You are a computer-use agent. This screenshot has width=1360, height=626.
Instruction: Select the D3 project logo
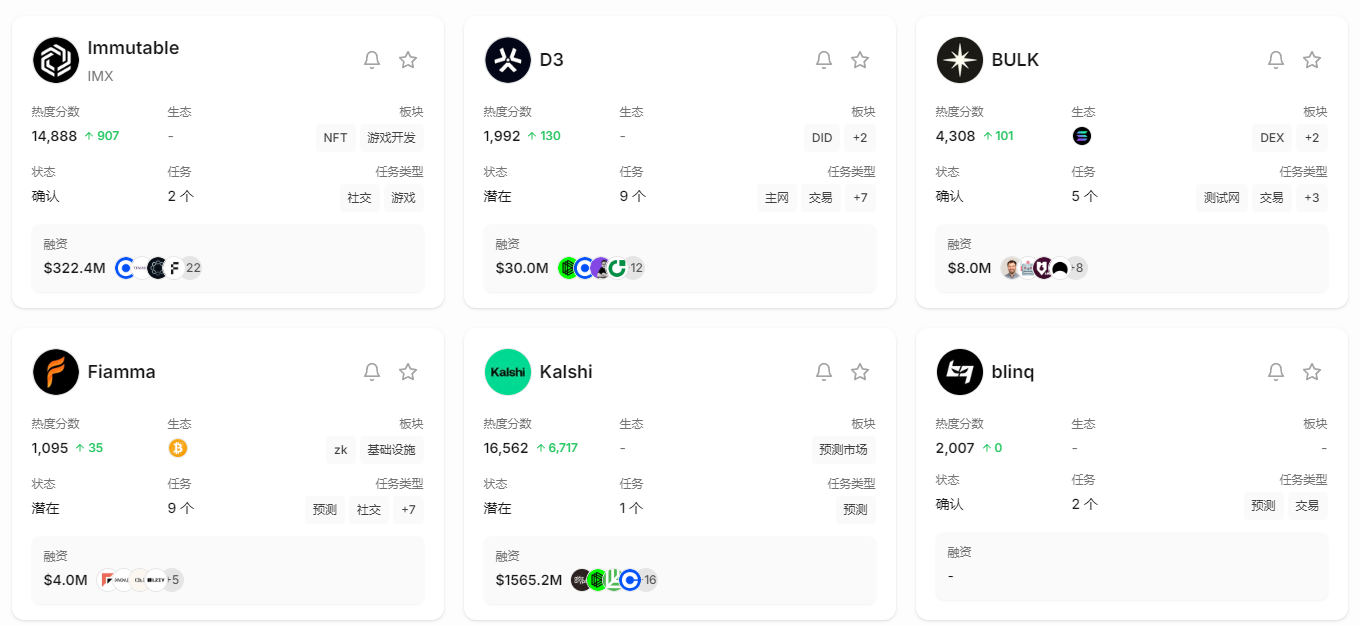[x=507, y=59]
